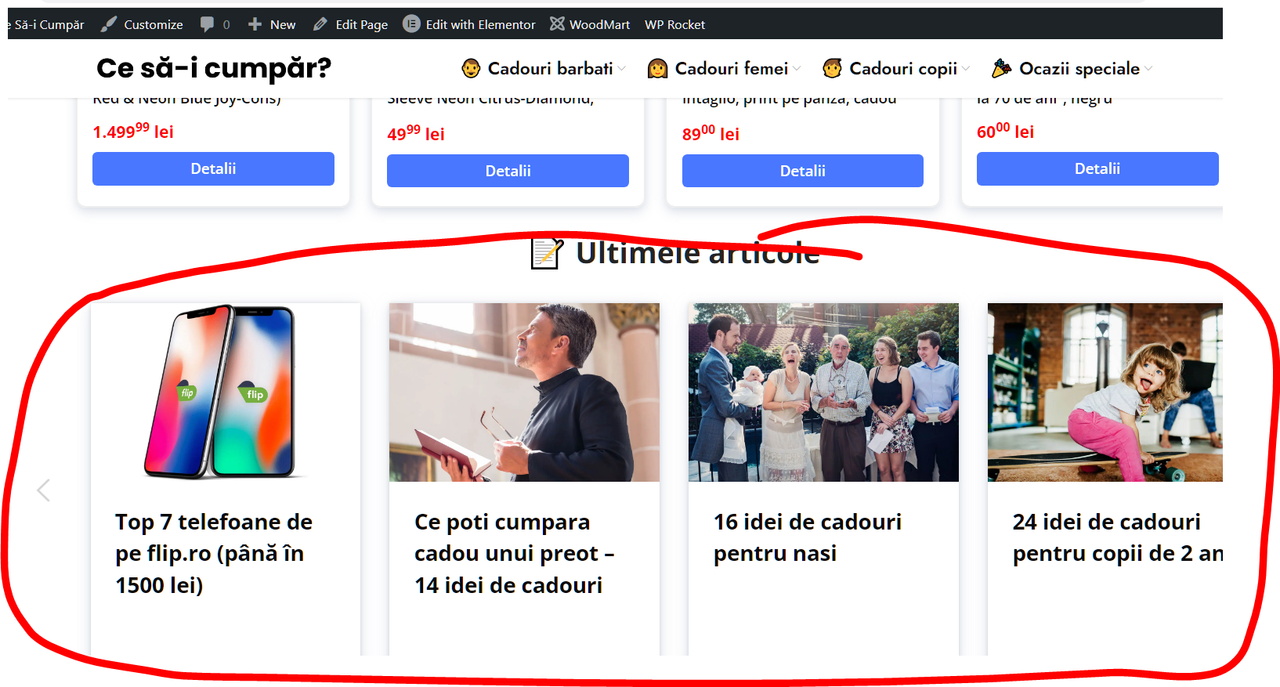Open the WP Rocket admin menu
This screenshot has height=687, width=1280.
[x=674, y=24]
